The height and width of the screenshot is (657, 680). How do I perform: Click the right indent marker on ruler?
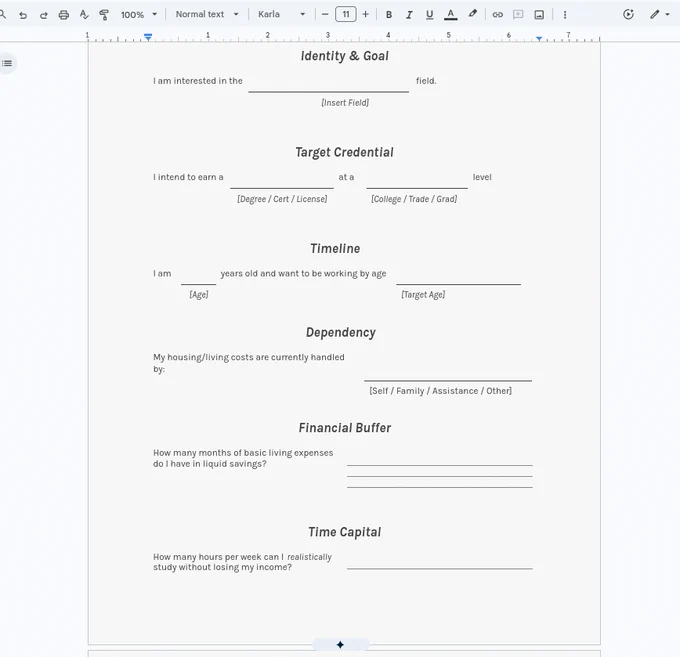[x=539, y=39]
